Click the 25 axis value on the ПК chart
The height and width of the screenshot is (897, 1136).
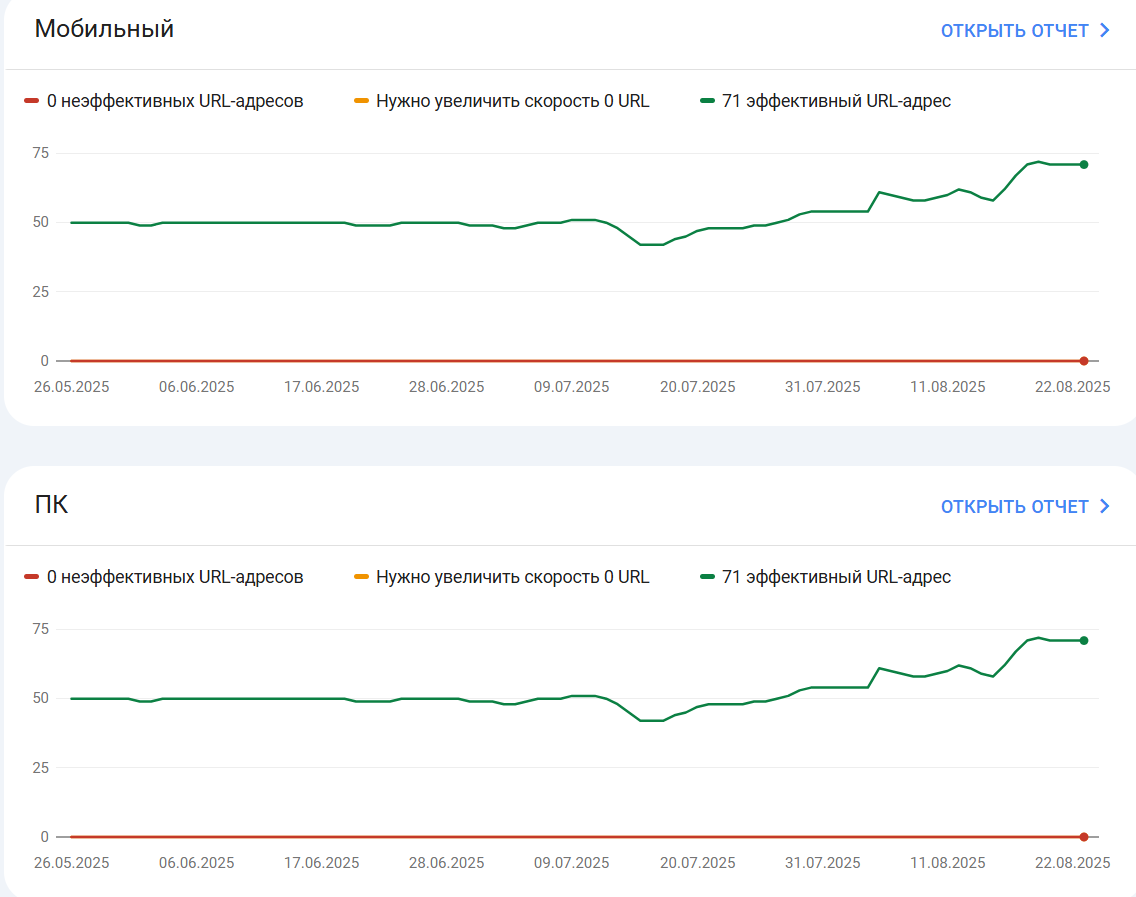click(41, 768)
